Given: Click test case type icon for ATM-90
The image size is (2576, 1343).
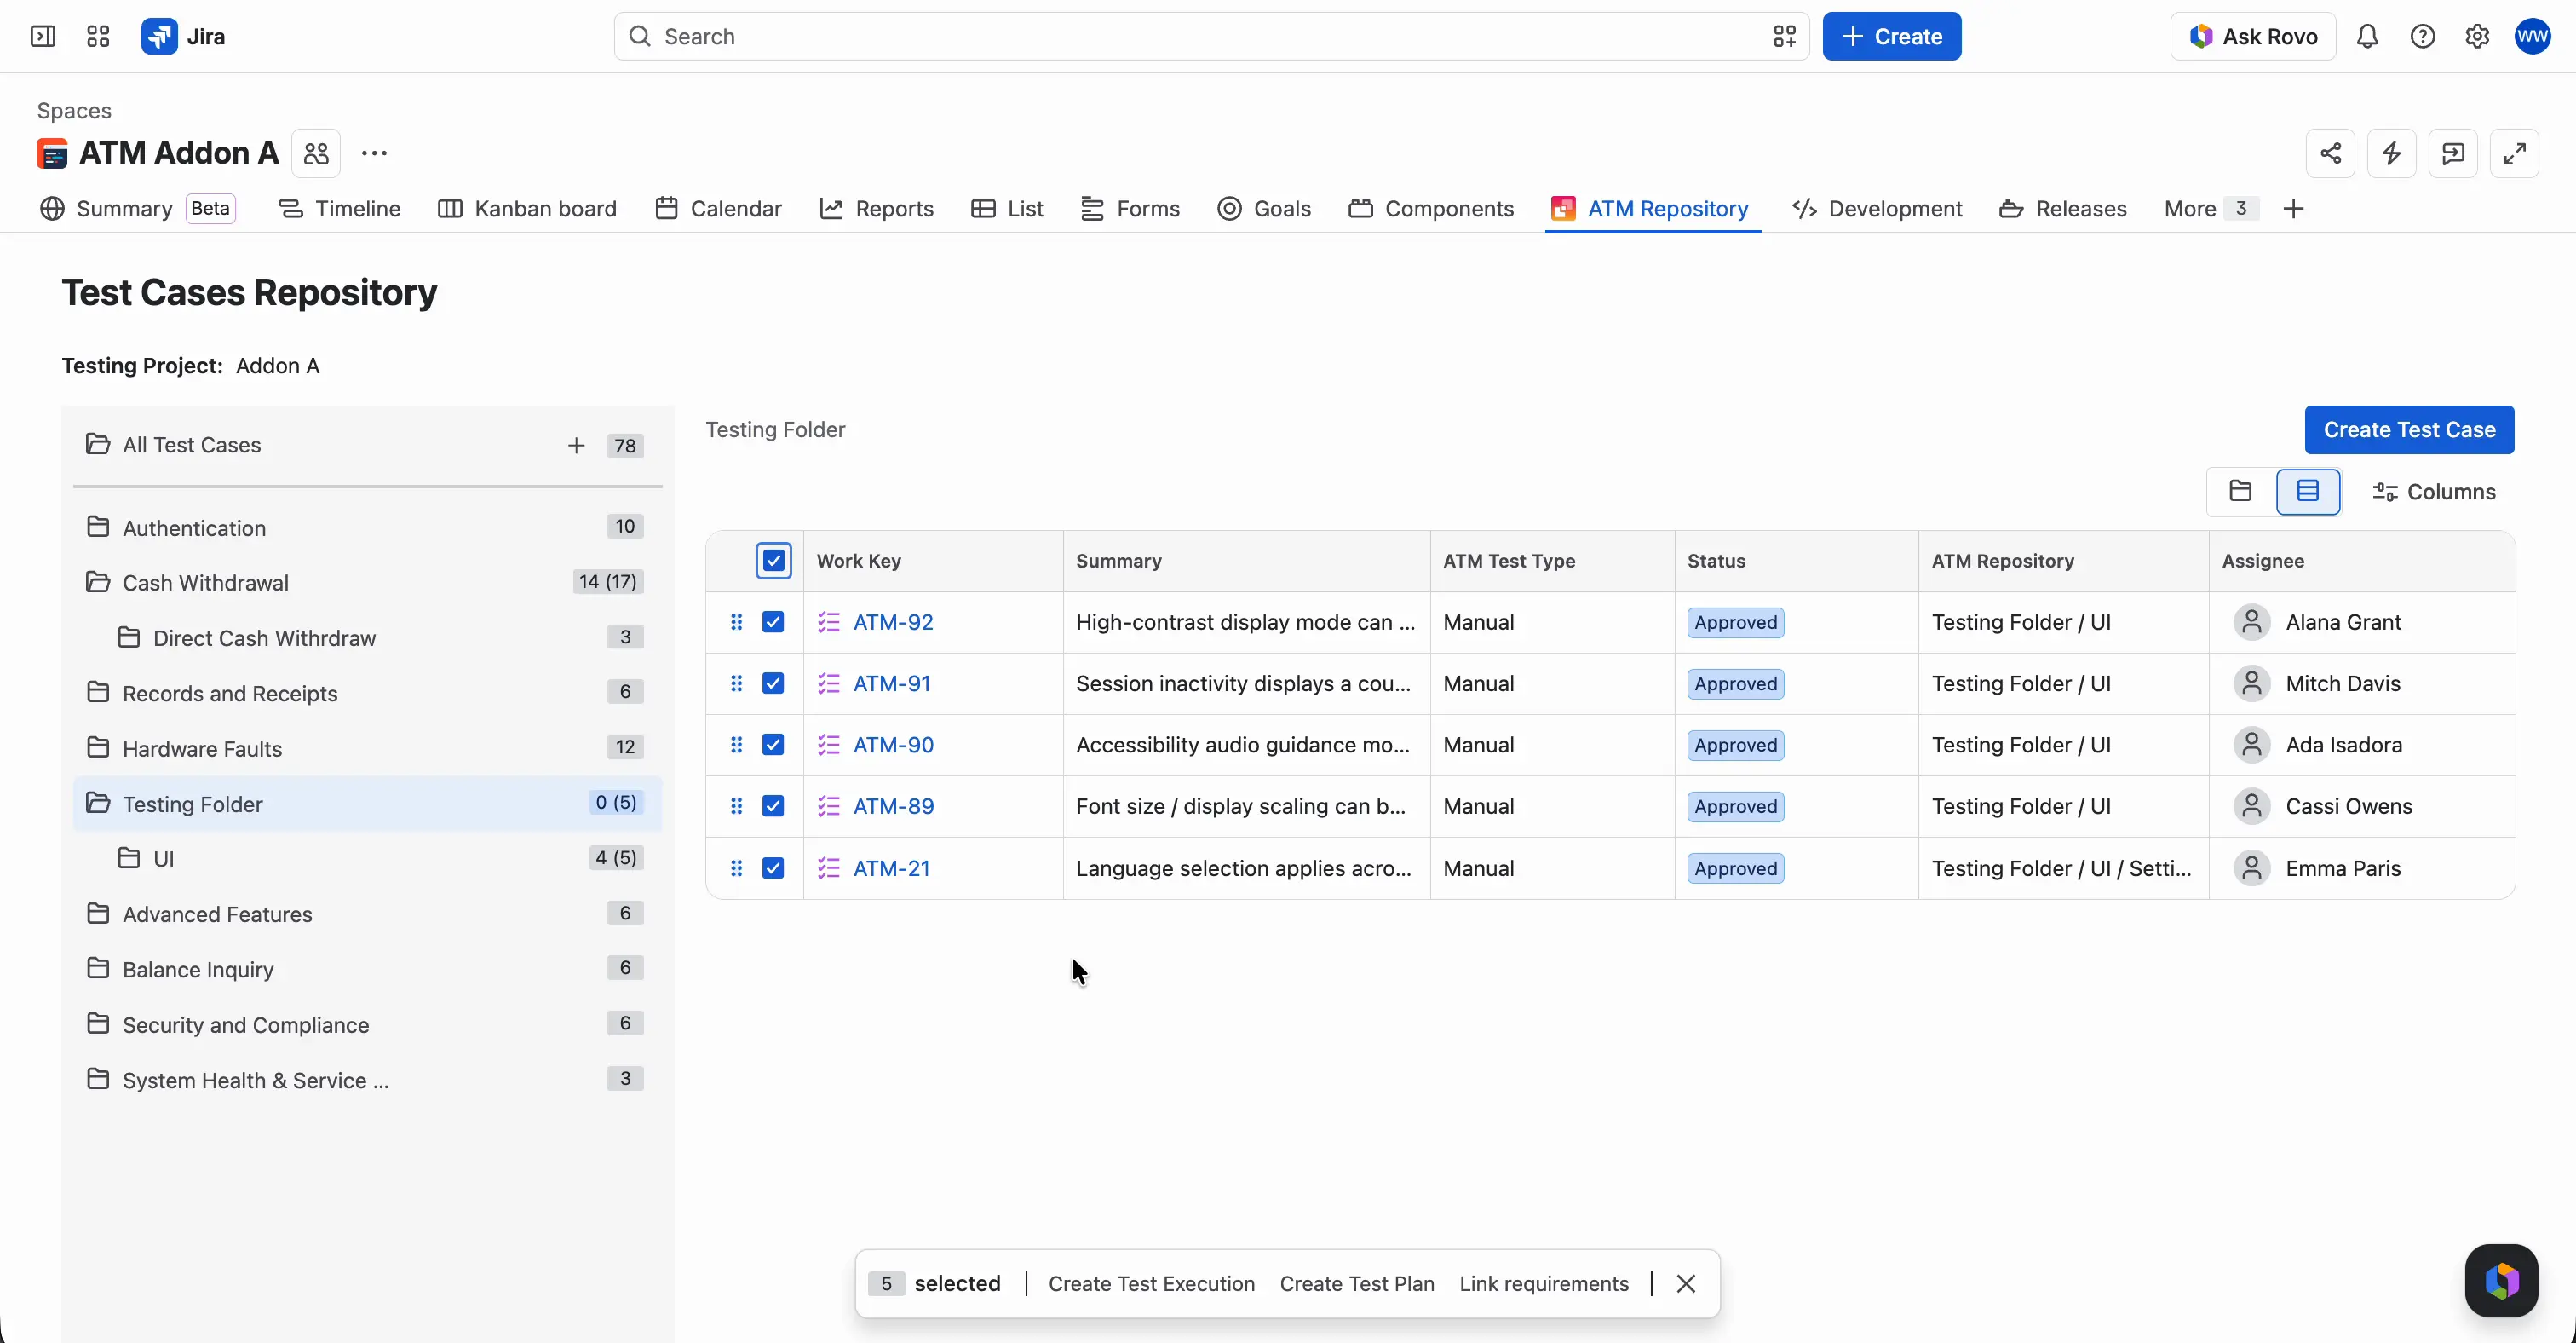Looking at the screenshot, I should pyautogui.click(x=828, y=745).
